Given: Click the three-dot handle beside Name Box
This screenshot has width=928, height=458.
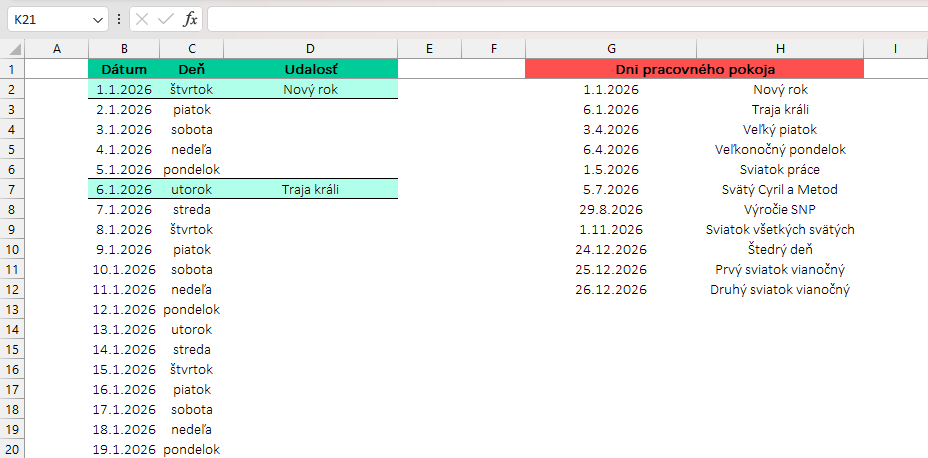Looking at the screenshot, I should point(120,20).
